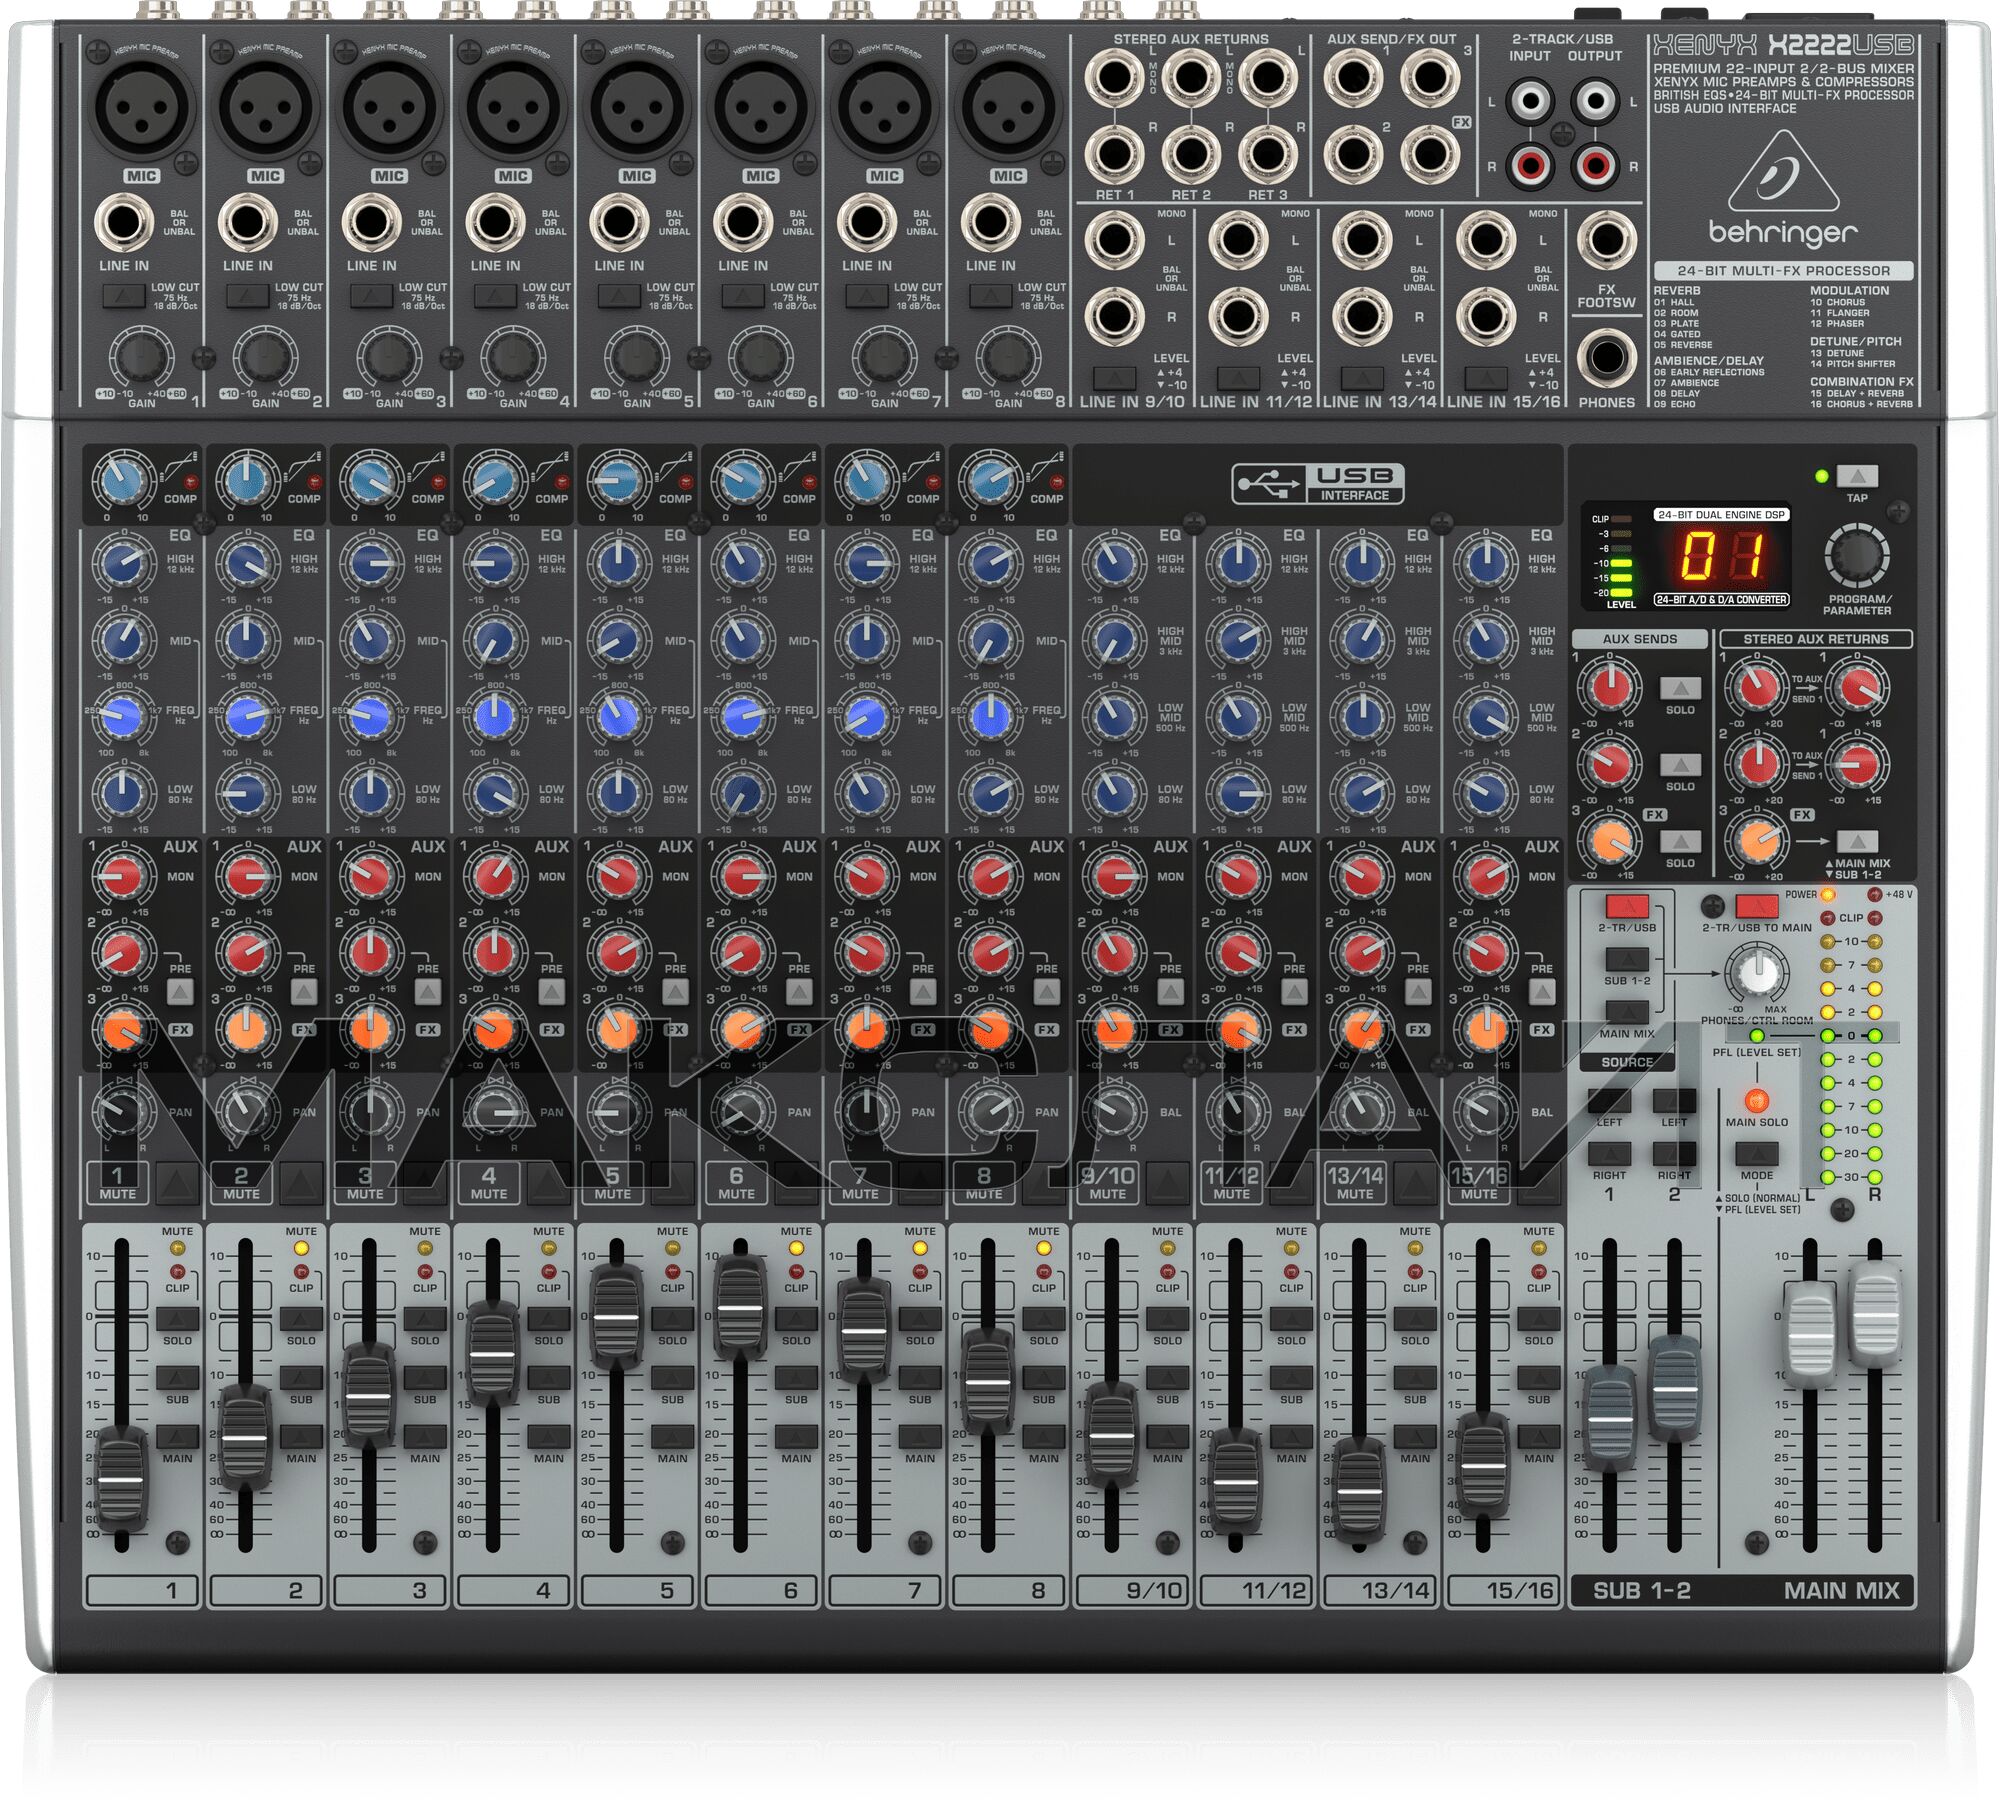
Task: Click the green LED beside TAP button
Action: (1821, 476)
